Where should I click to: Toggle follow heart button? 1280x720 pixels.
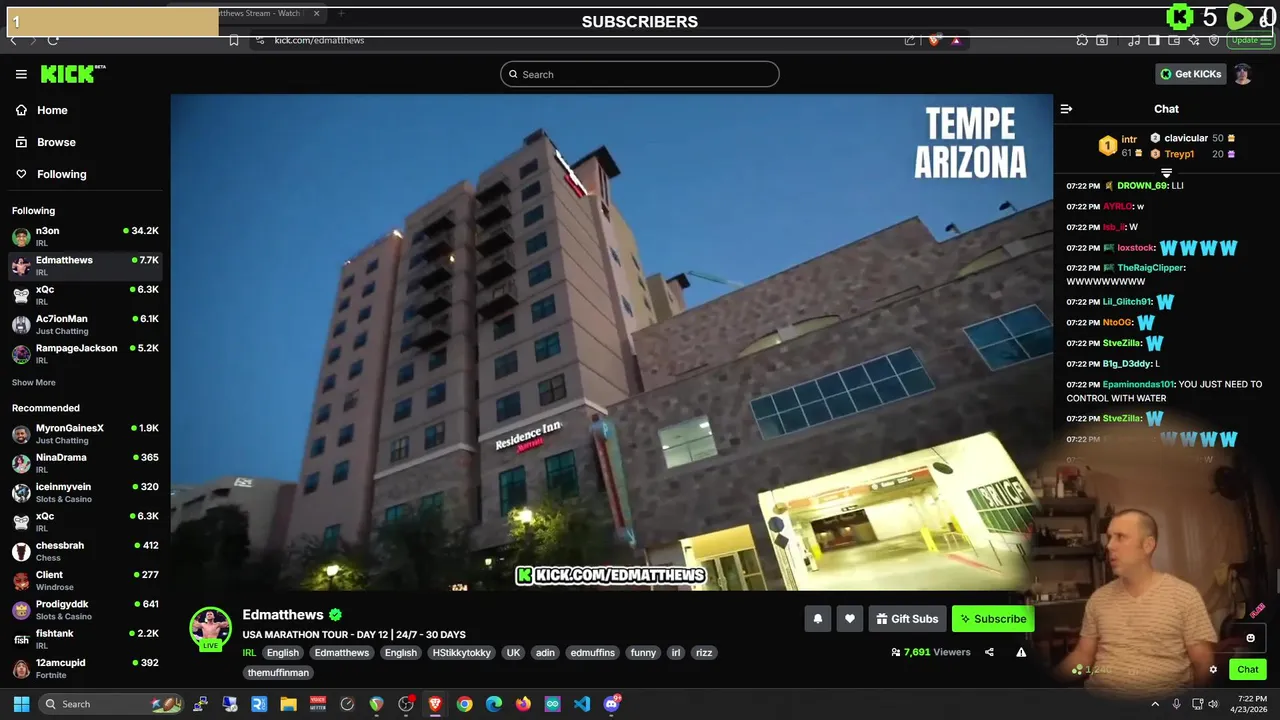(x=849, y=619)
